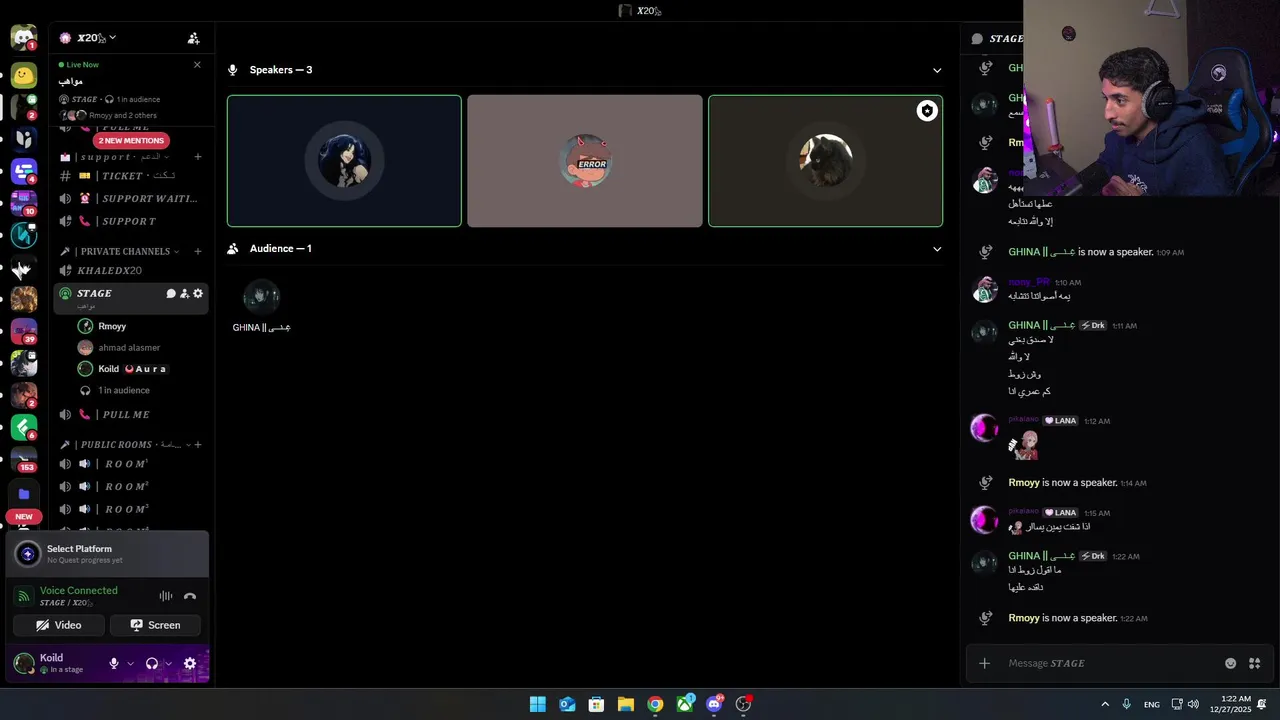Show hidden system tray icons
This screenshot has width=1280, height=720.
[1105, 704]
